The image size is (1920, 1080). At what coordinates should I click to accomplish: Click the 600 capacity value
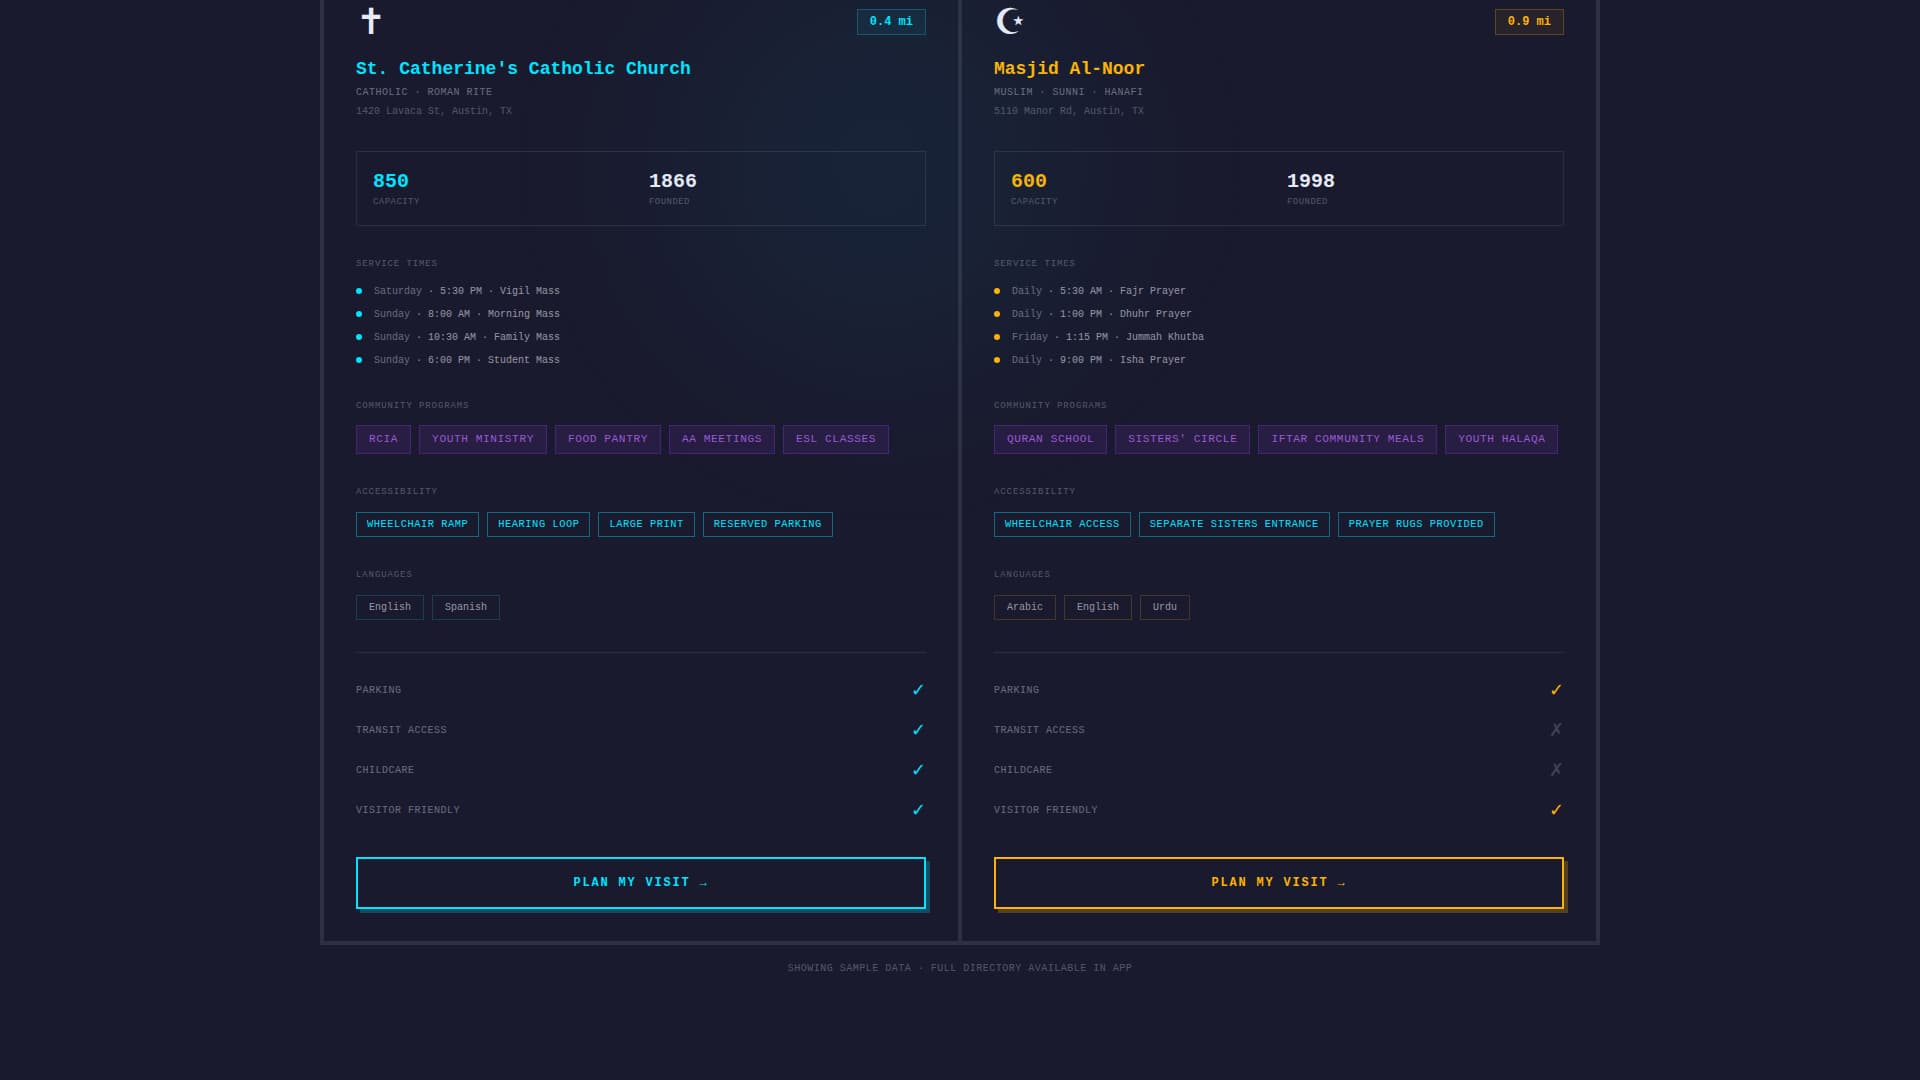point(1029,181)
